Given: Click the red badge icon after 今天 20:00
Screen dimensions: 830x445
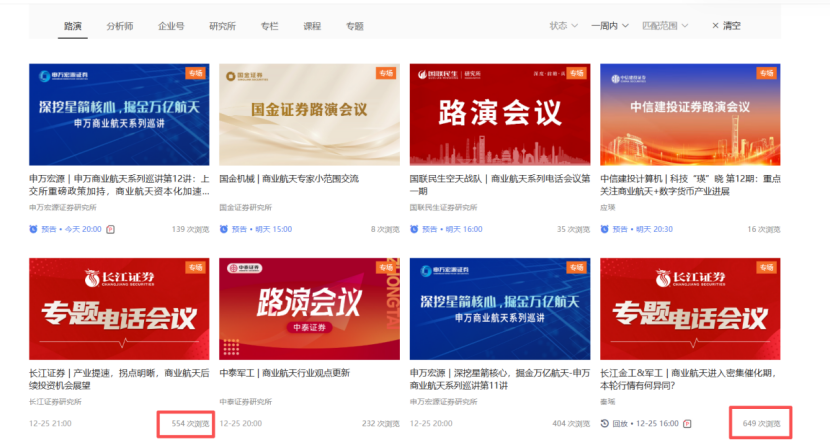Looking at the screenshot, I should (x=111, y=229).
